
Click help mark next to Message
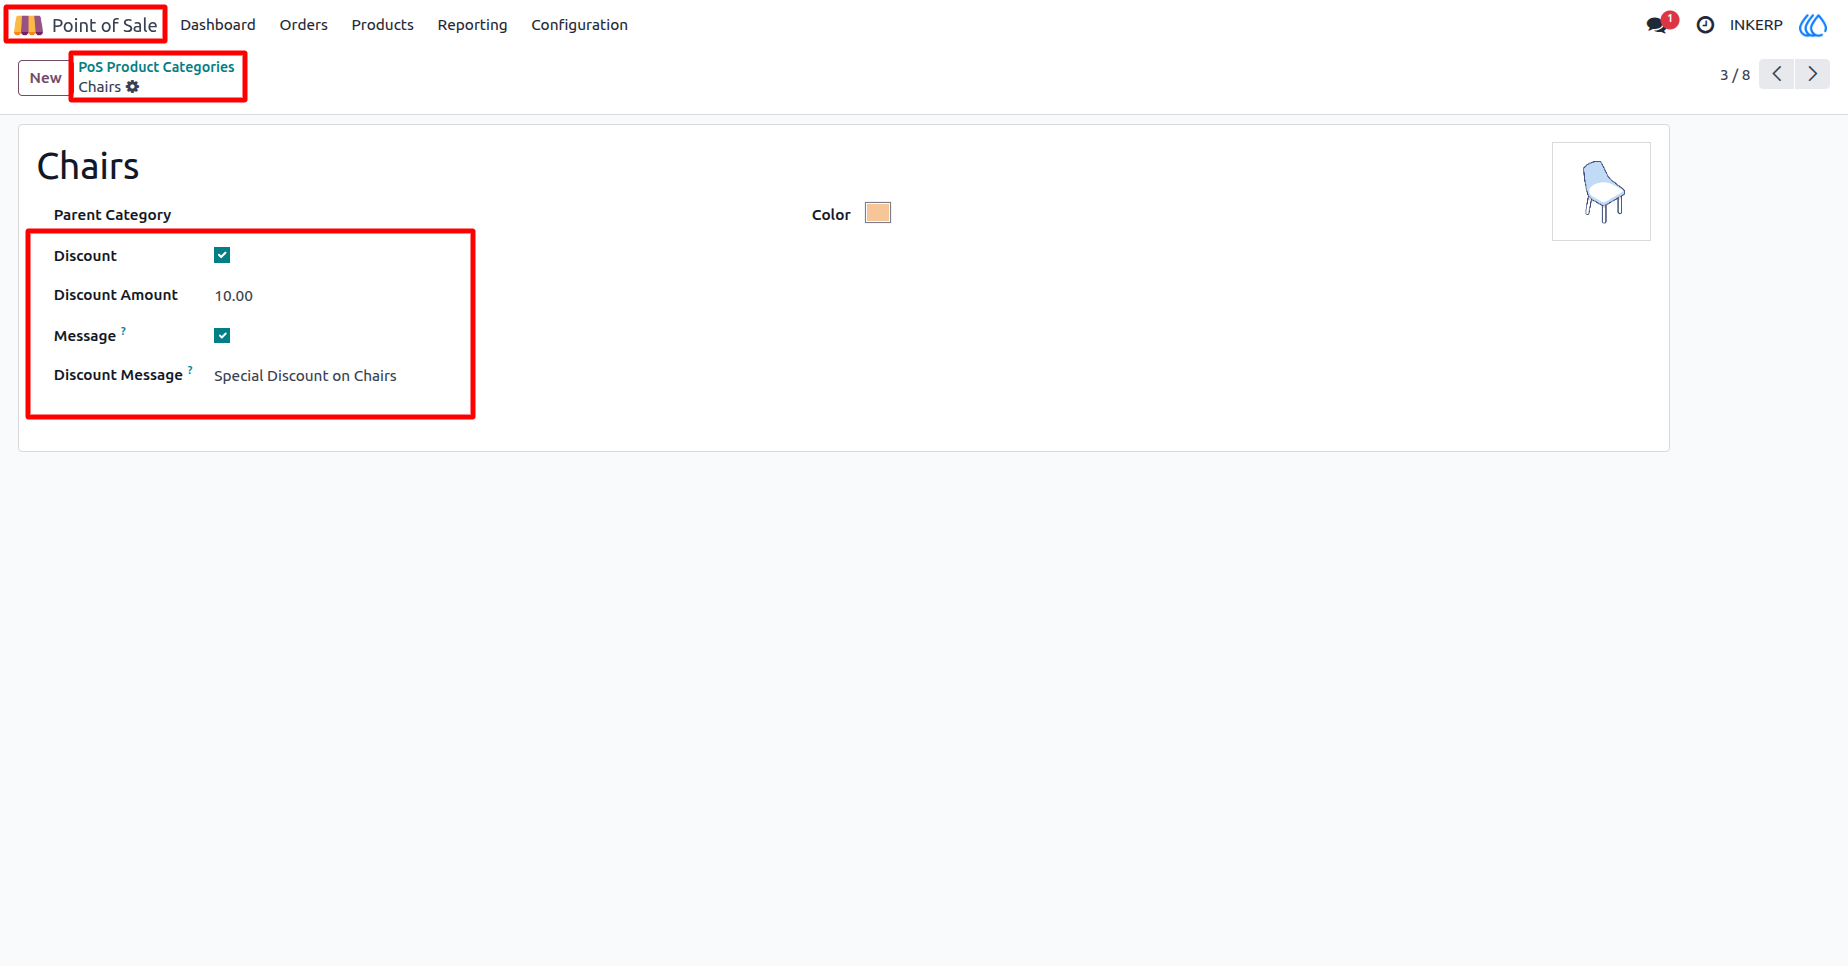coord(124,329)
